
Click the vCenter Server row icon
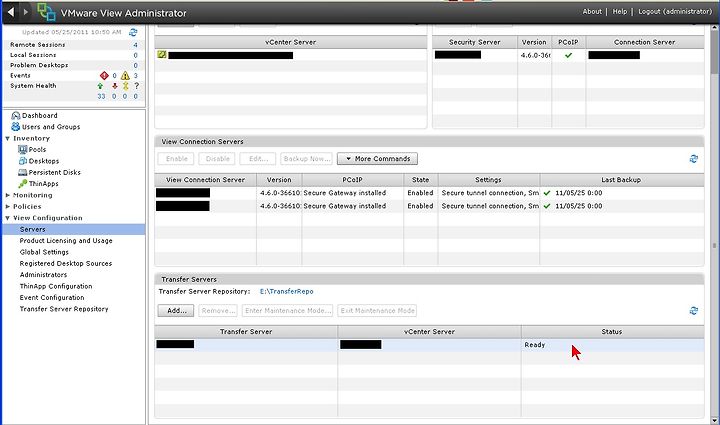coord(162,55)
